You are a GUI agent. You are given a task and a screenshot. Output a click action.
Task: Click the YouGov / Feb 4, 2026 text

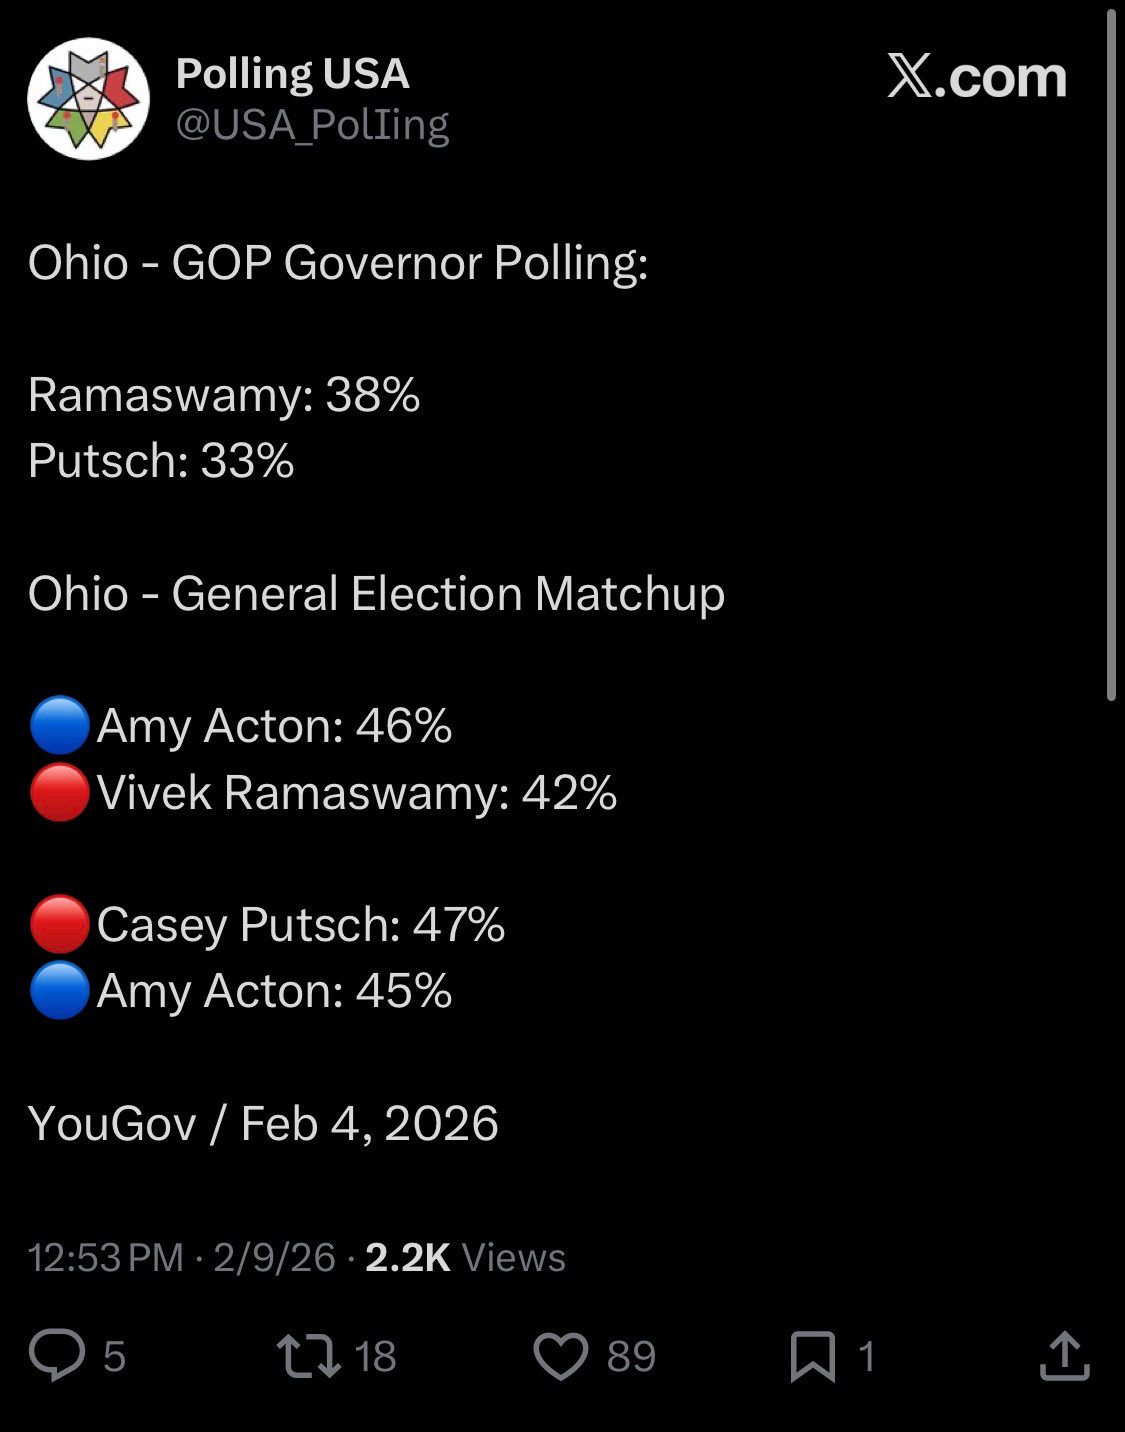pyautogui.click(x=263, y=1123)
